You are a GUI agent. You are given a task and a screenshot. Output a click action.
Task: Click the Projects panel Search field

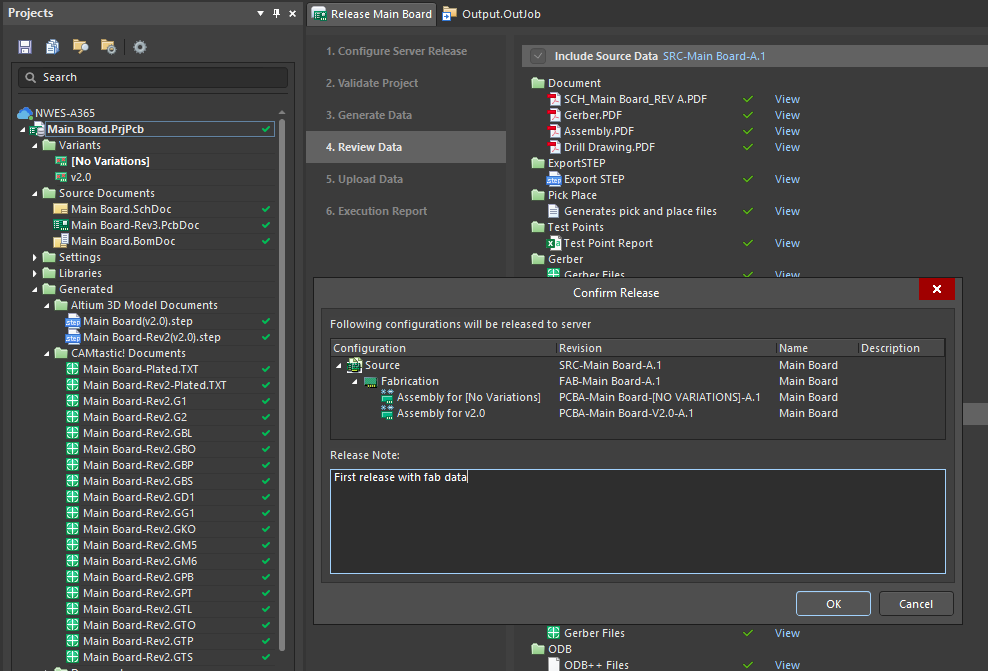click(x=153, y=77)
